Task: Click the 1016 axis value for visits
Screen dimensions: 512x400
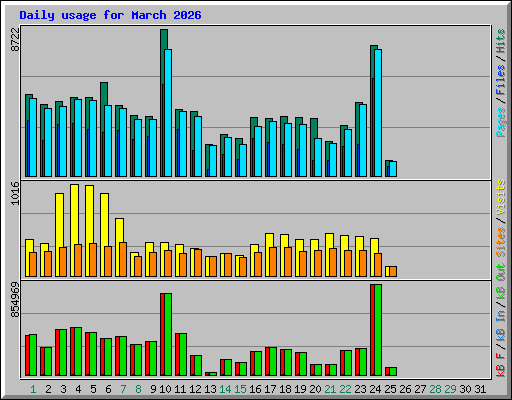Action: pyautogui.click(x=15, y=193)
